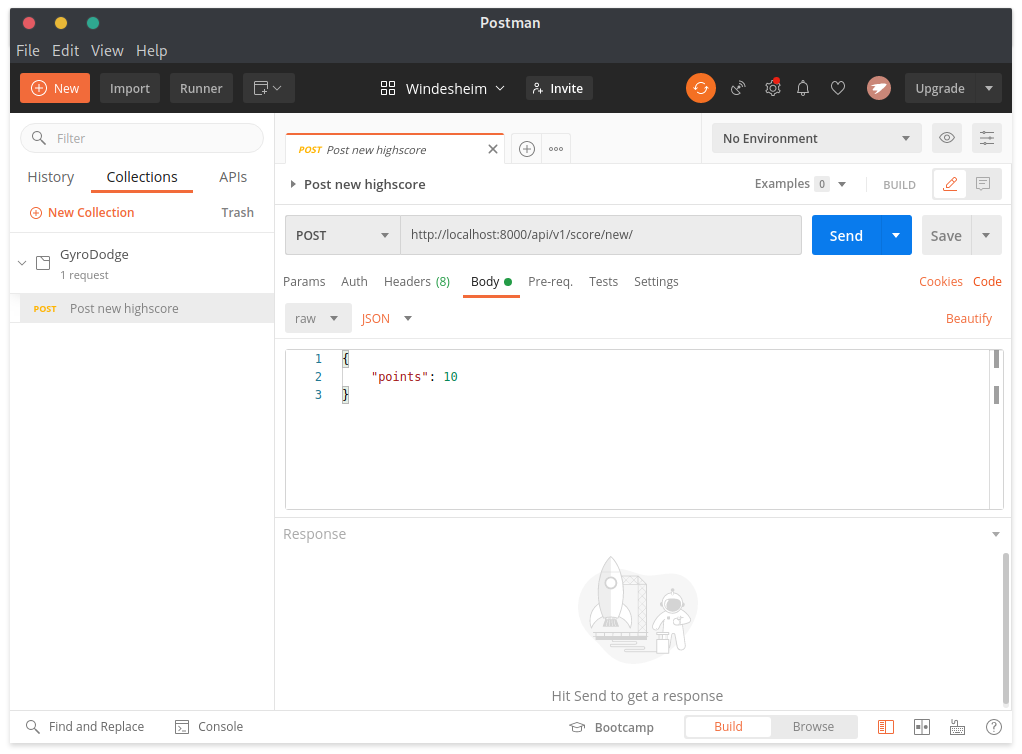1022x754 pixels.
Task: Click the sync status icon
Action: (x=701, y=88)
